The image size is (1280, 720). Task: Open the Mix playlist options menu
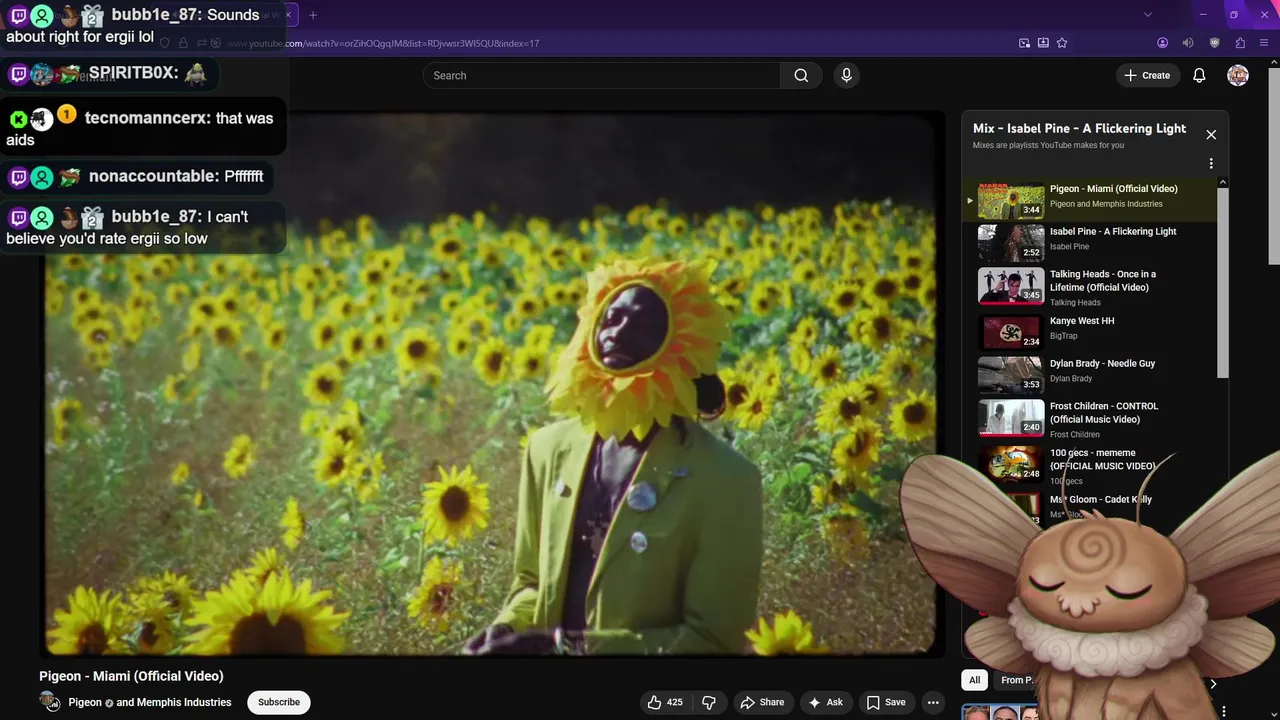1211,163
